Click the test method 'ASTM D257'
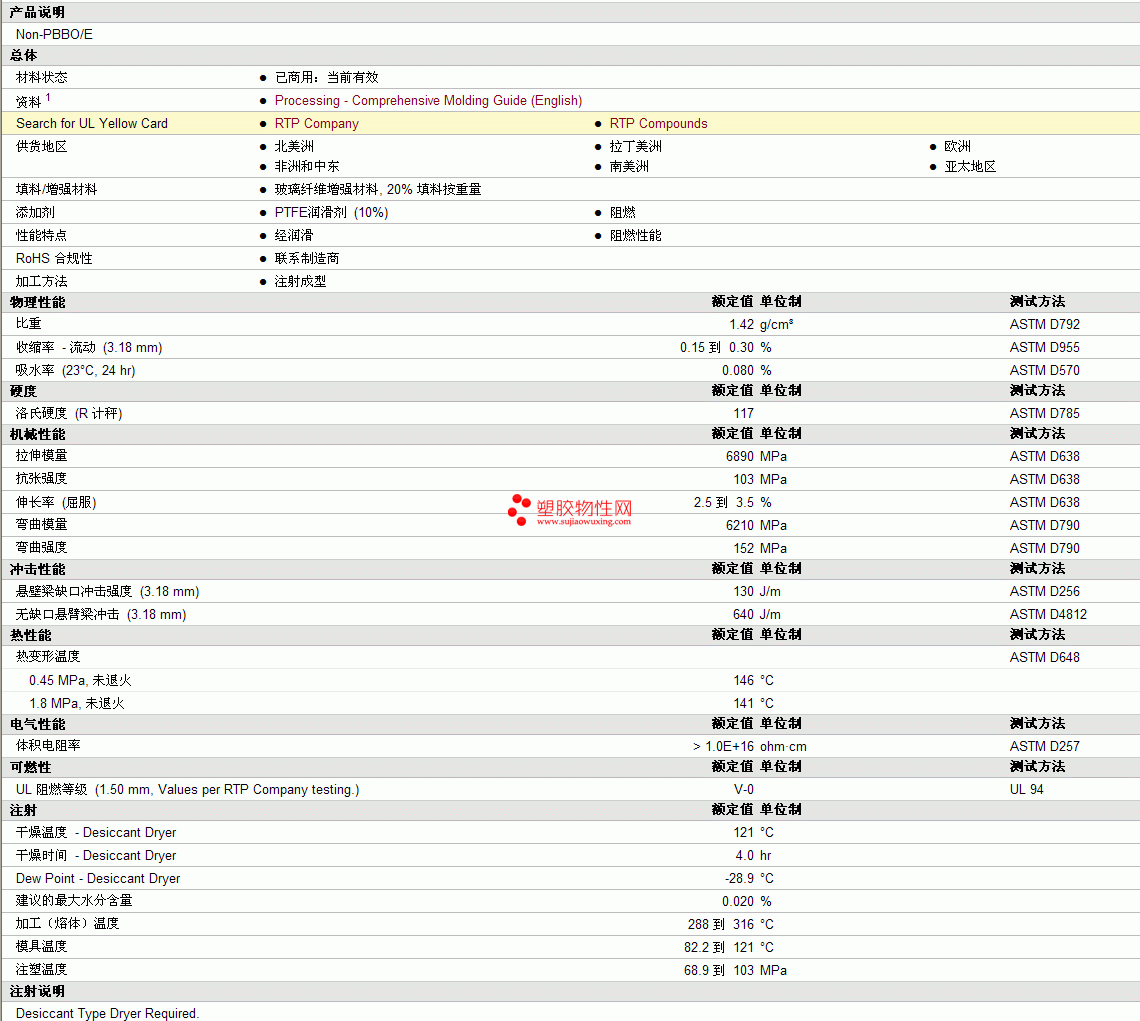The image size is (1140, 1021). [1045, 747]
